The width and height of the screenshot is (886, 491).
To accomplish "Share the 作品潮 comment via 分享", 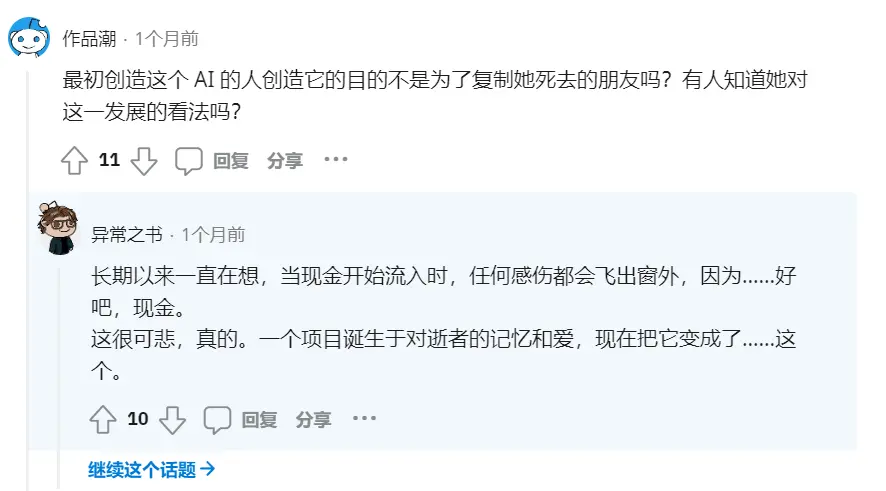I will tap(284, 160).
